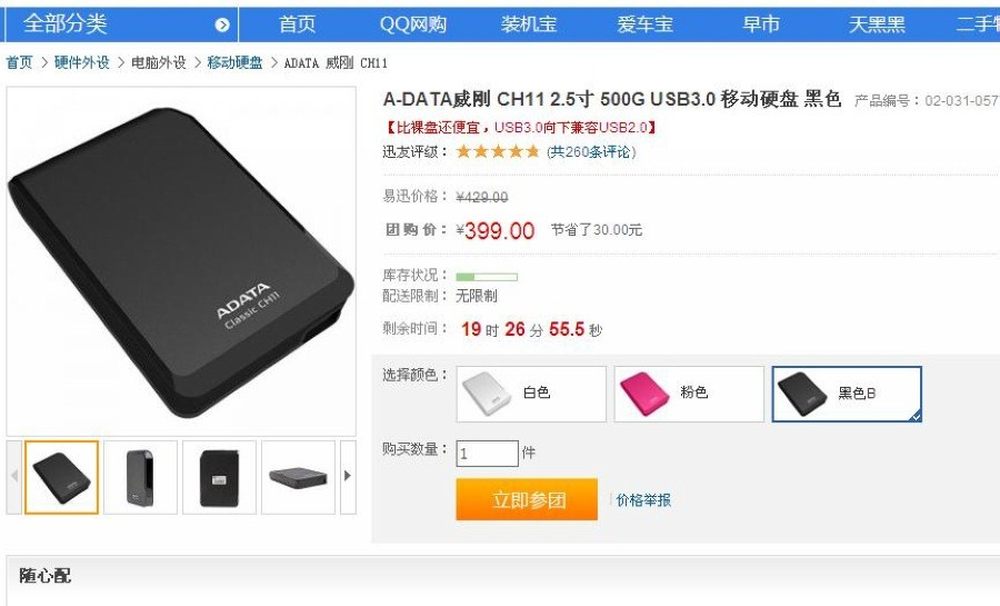The height and width of the screenshot is (606, 1000).
Task: Click the thumbnail strip right arrow
Action: pyautogui.click(x=348, y=477)
